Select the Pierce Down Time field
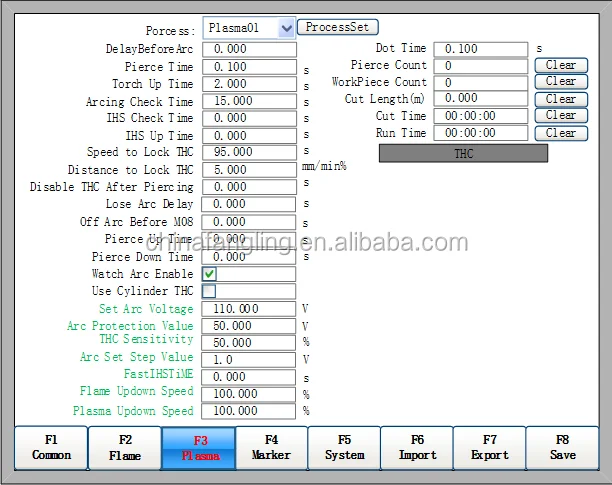Image resolution: width=612 pixels, height=485 pixels. pos(249,257)
